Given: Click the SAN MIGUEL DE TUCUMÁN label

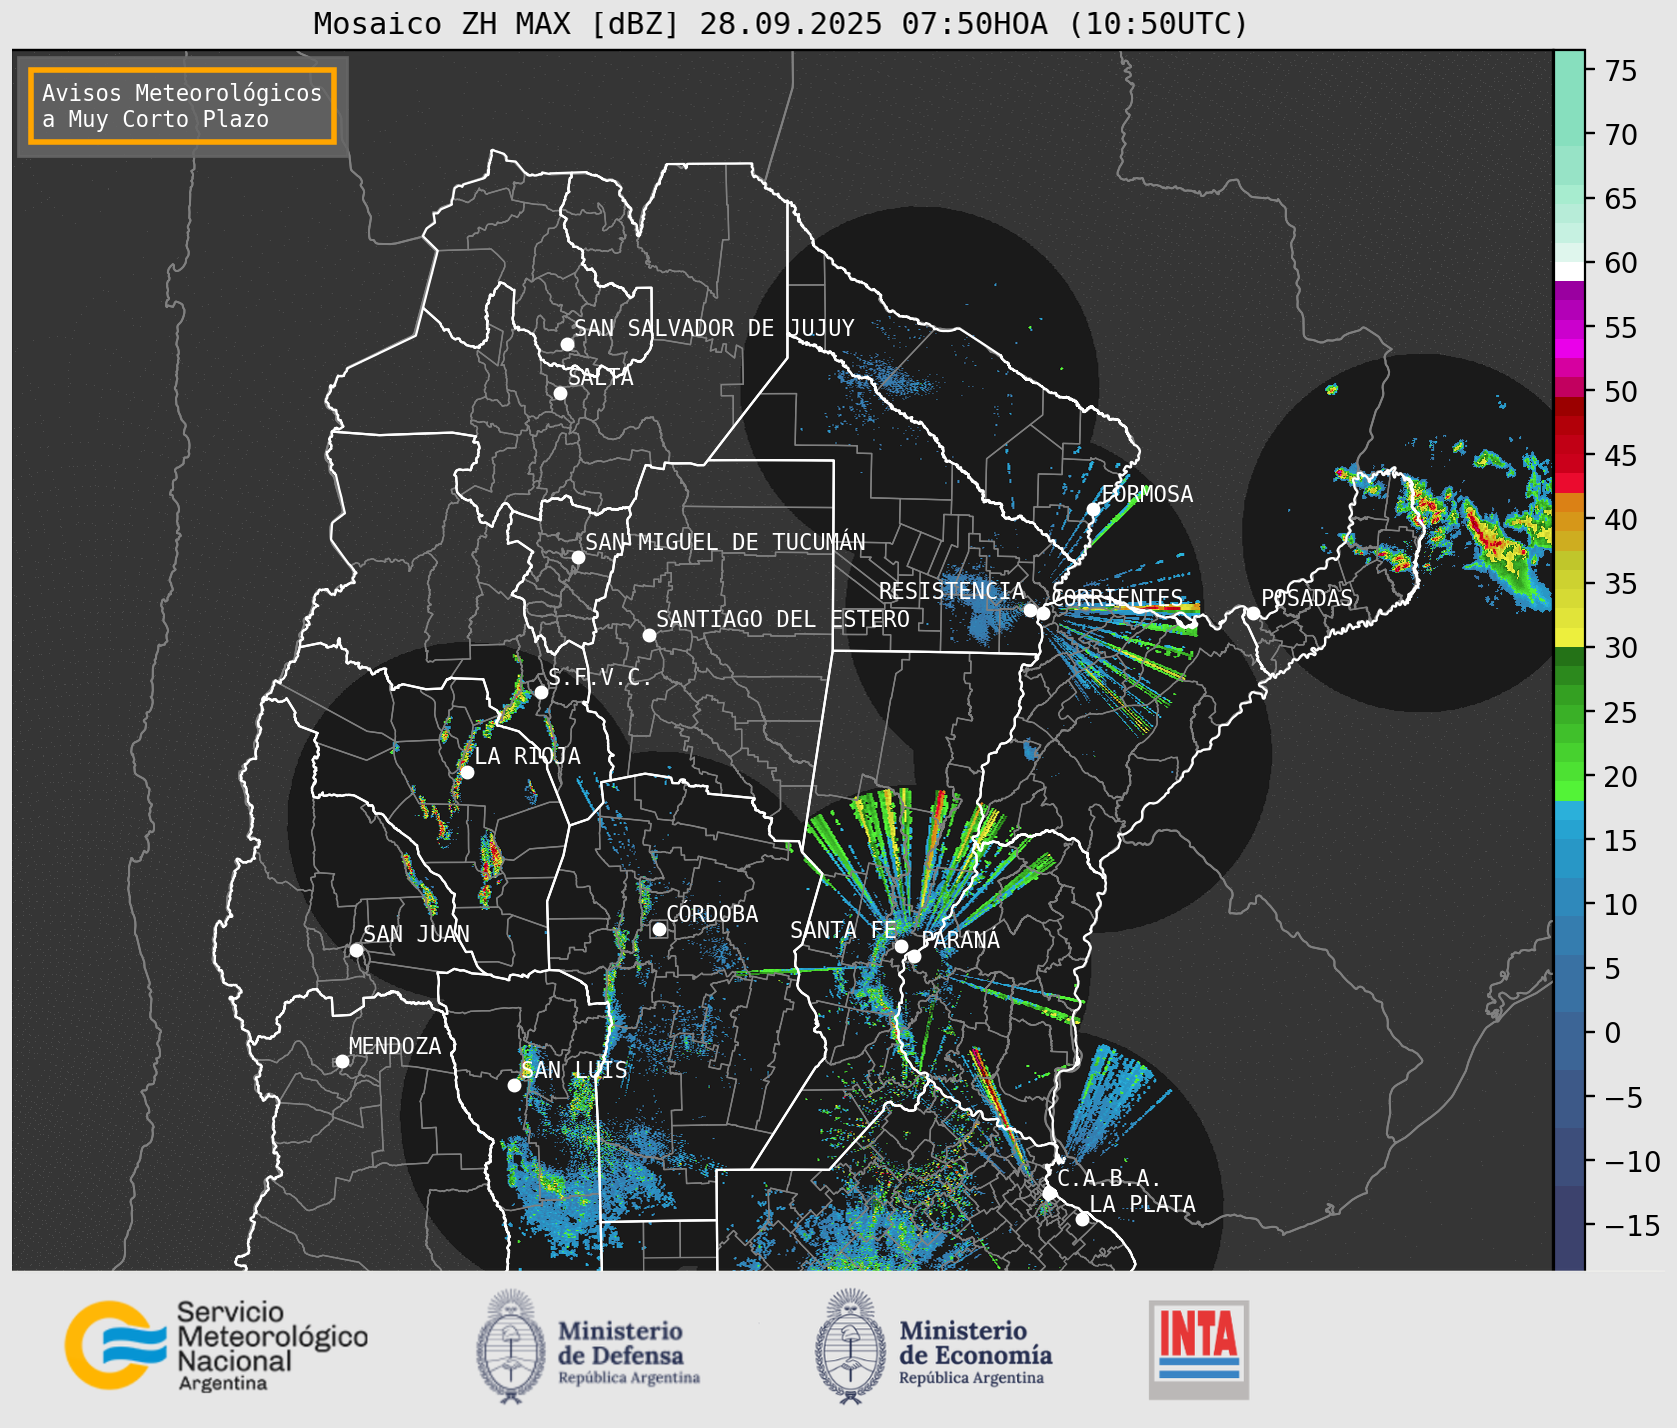Looking at the screenshot, I should click(725, 542).
